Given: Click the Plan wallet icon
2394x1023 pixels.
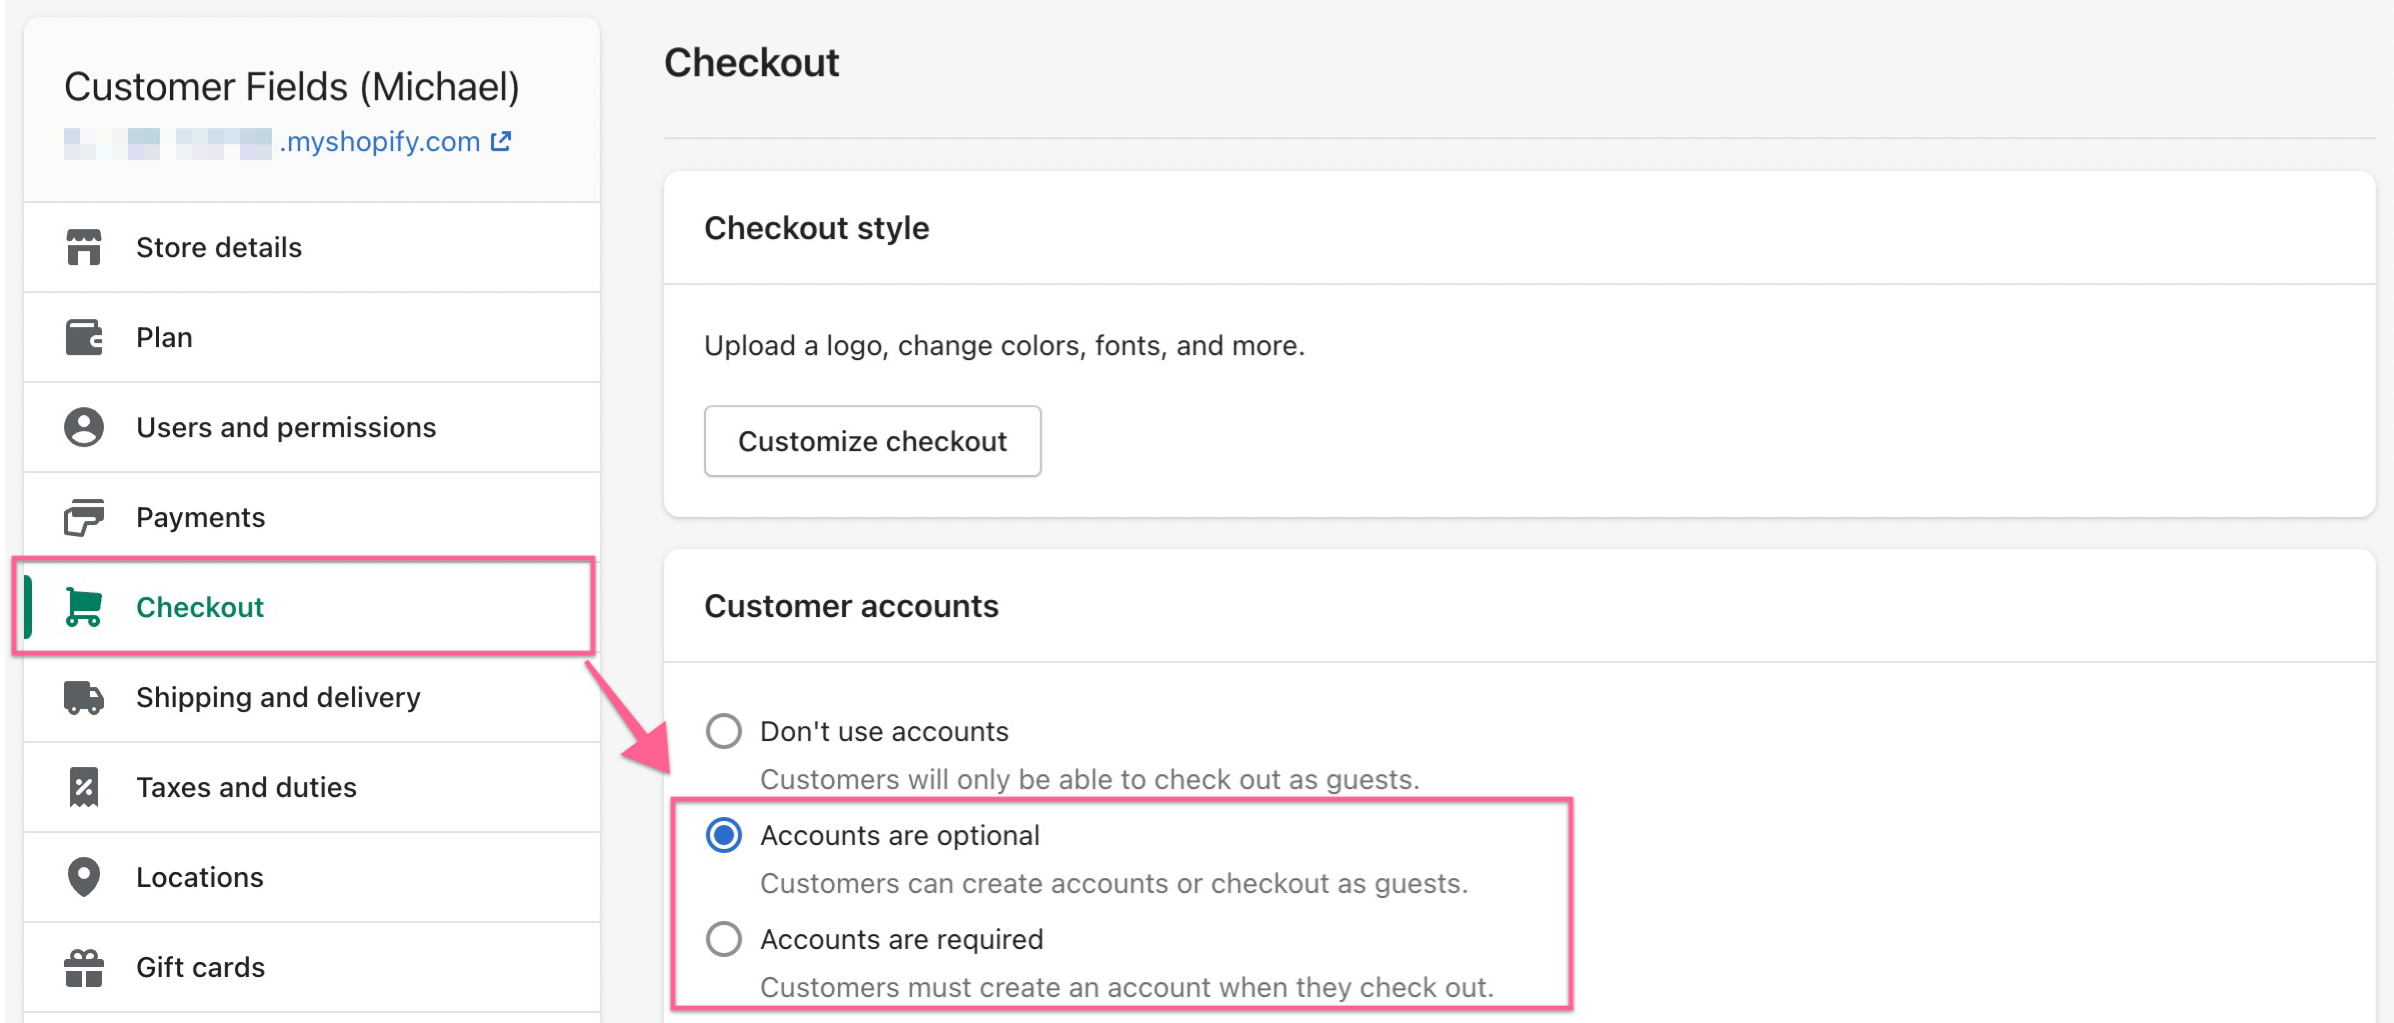Looking at the screenshot, I should [84, 337].
